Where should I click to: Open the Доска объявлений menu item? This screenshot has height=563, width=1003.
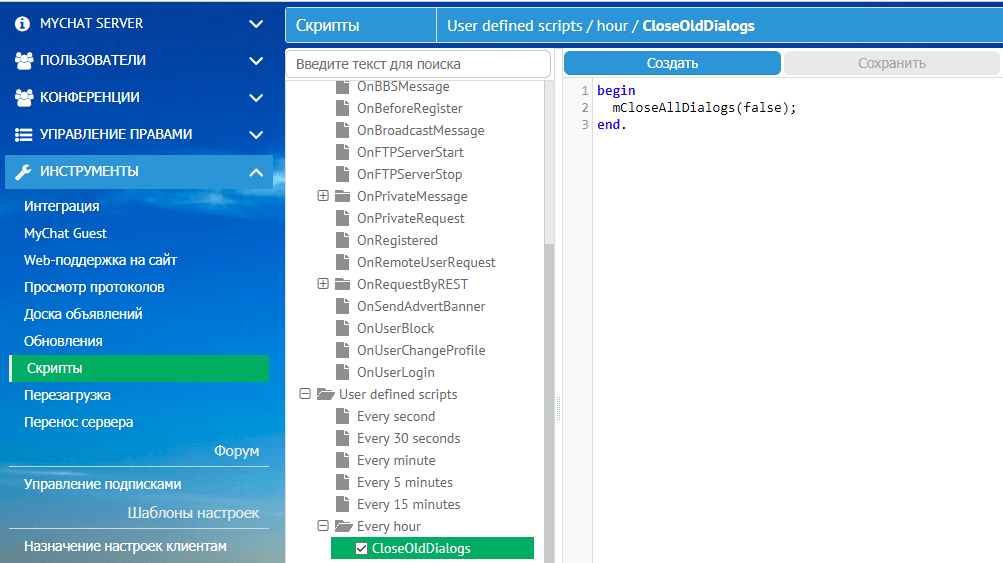pyautogui.click(x=83, y=314)
